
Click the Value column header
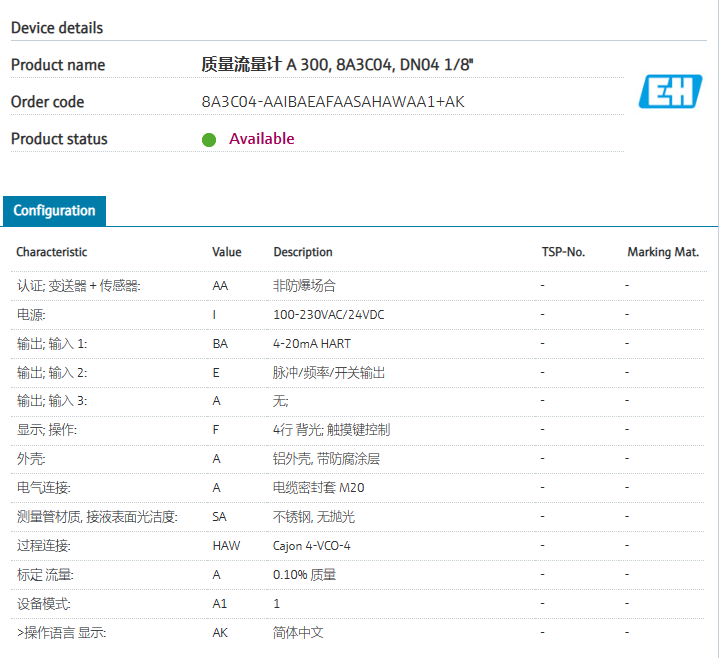(x=227, y=252)
